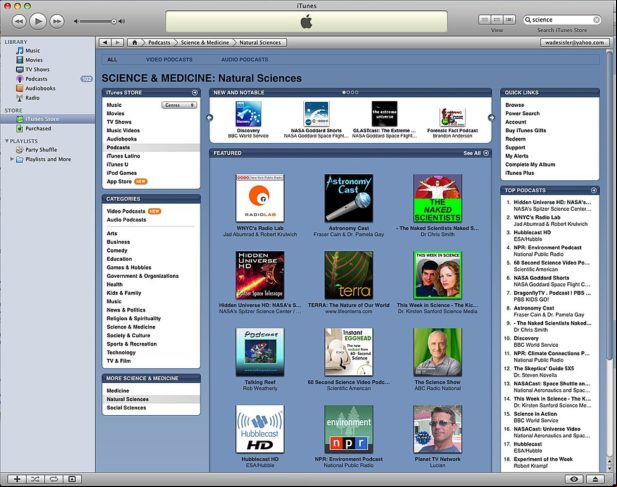Open Audiobooks in the Library sidebar
The width and height of the screenshot is (617, 487).
click(x=40, y=88)
